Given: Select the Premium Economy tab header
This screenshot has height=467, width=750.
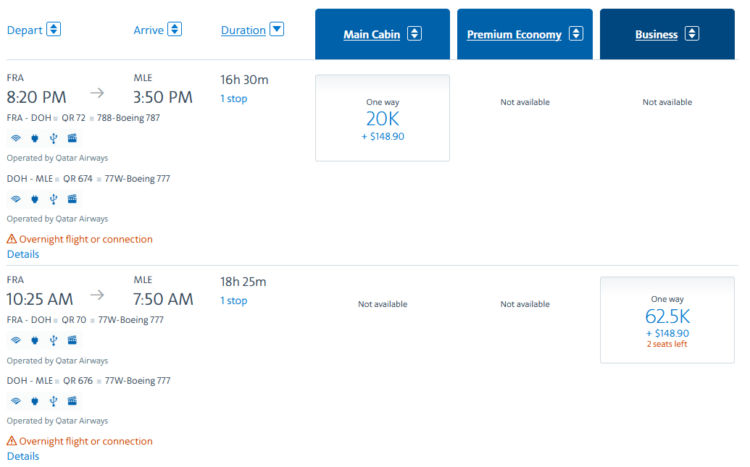Looking at the screenshot, I should [513, 35].
